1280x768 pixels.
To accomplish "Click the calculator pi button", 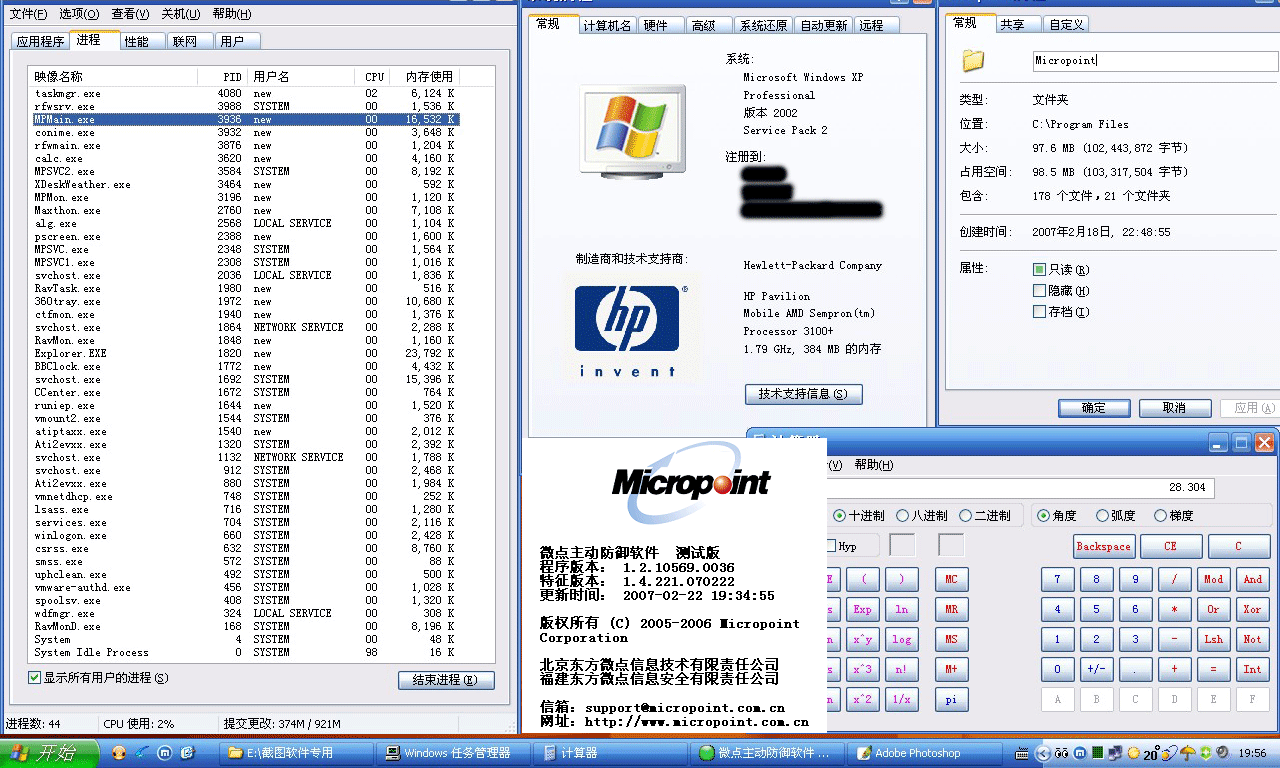I will pyautogui.click(x=951, y=699).
